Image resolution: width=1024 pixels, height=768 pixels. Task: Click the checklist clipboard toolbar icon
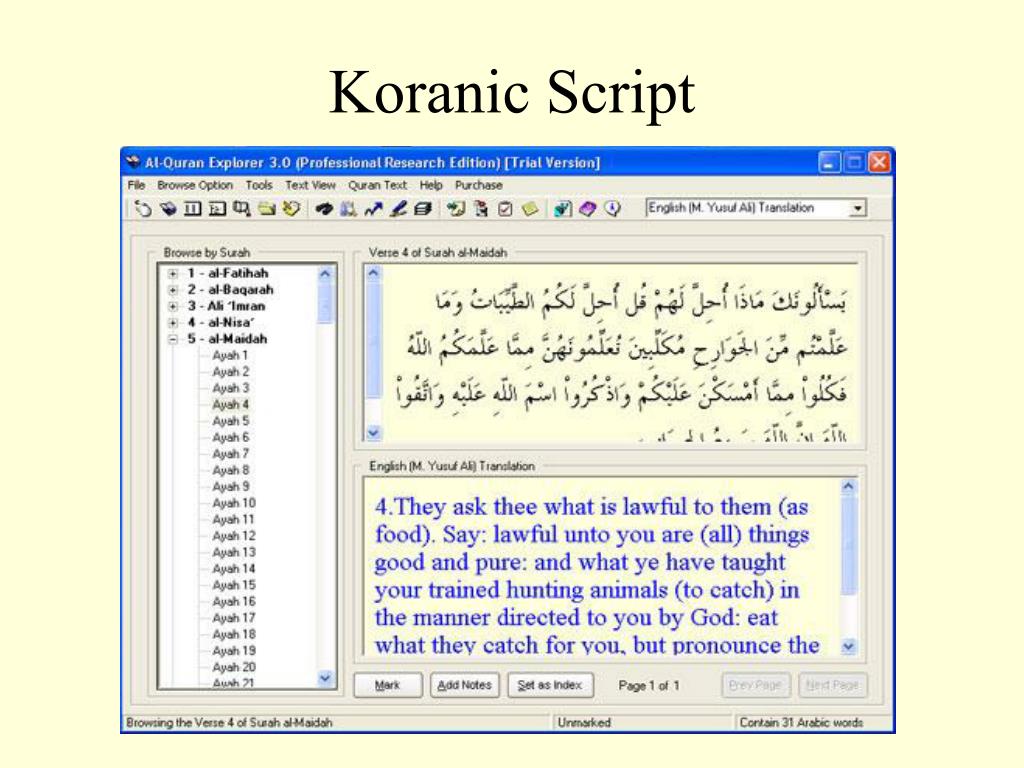coord(505,209)
